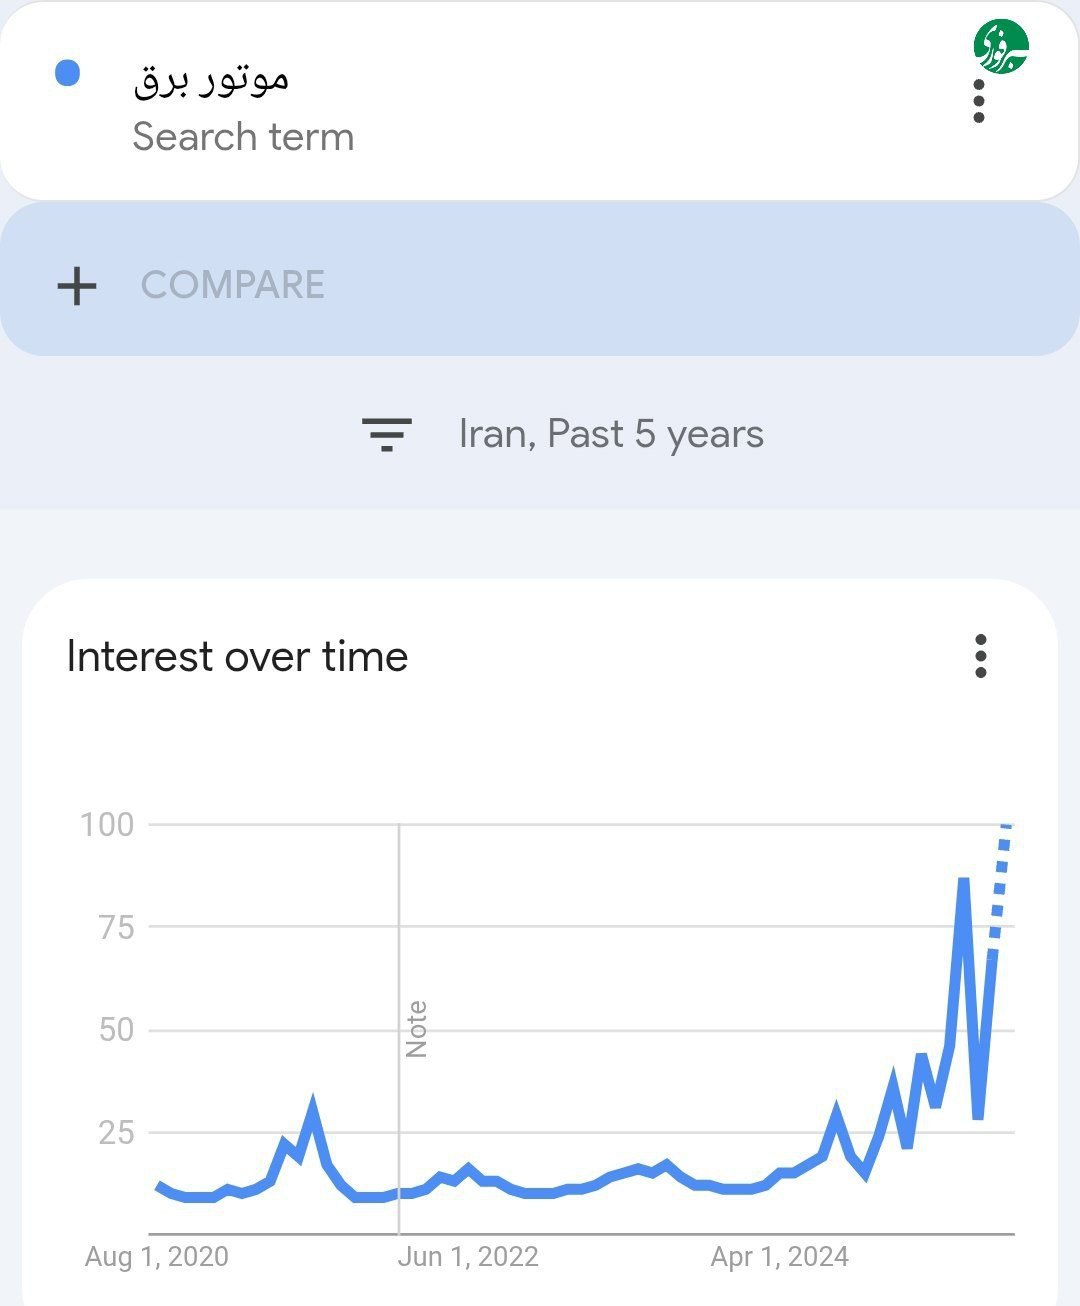Screen dimensions: 1080x1306
Task: Select the Jun 1, 2022 axis label
Action: click(x=468, y=1257)
